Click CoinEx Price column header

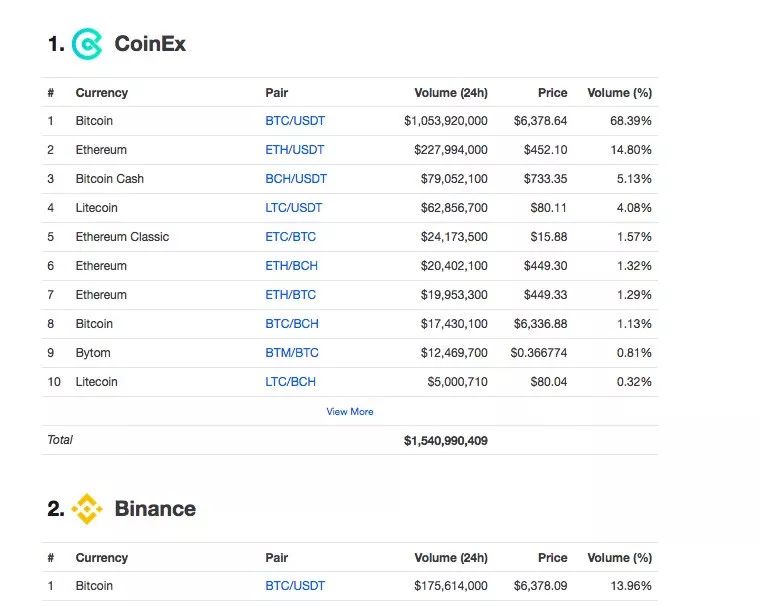coord(552,93)
